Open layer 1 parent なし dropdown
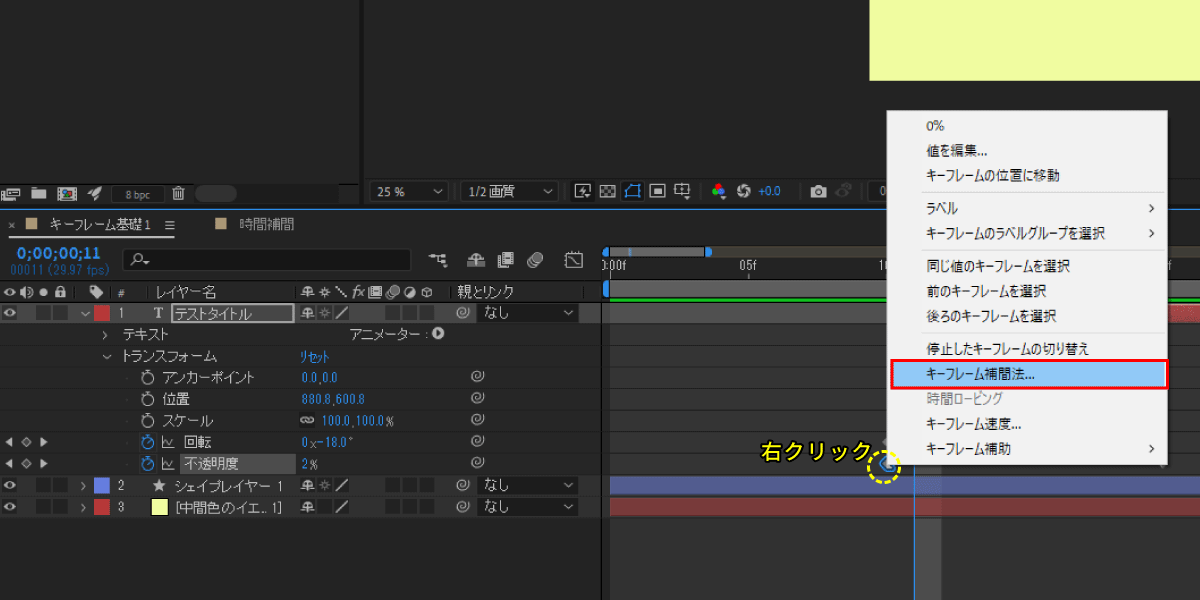The width and height of the screenshot is (1200, 600). coord(528,313)
